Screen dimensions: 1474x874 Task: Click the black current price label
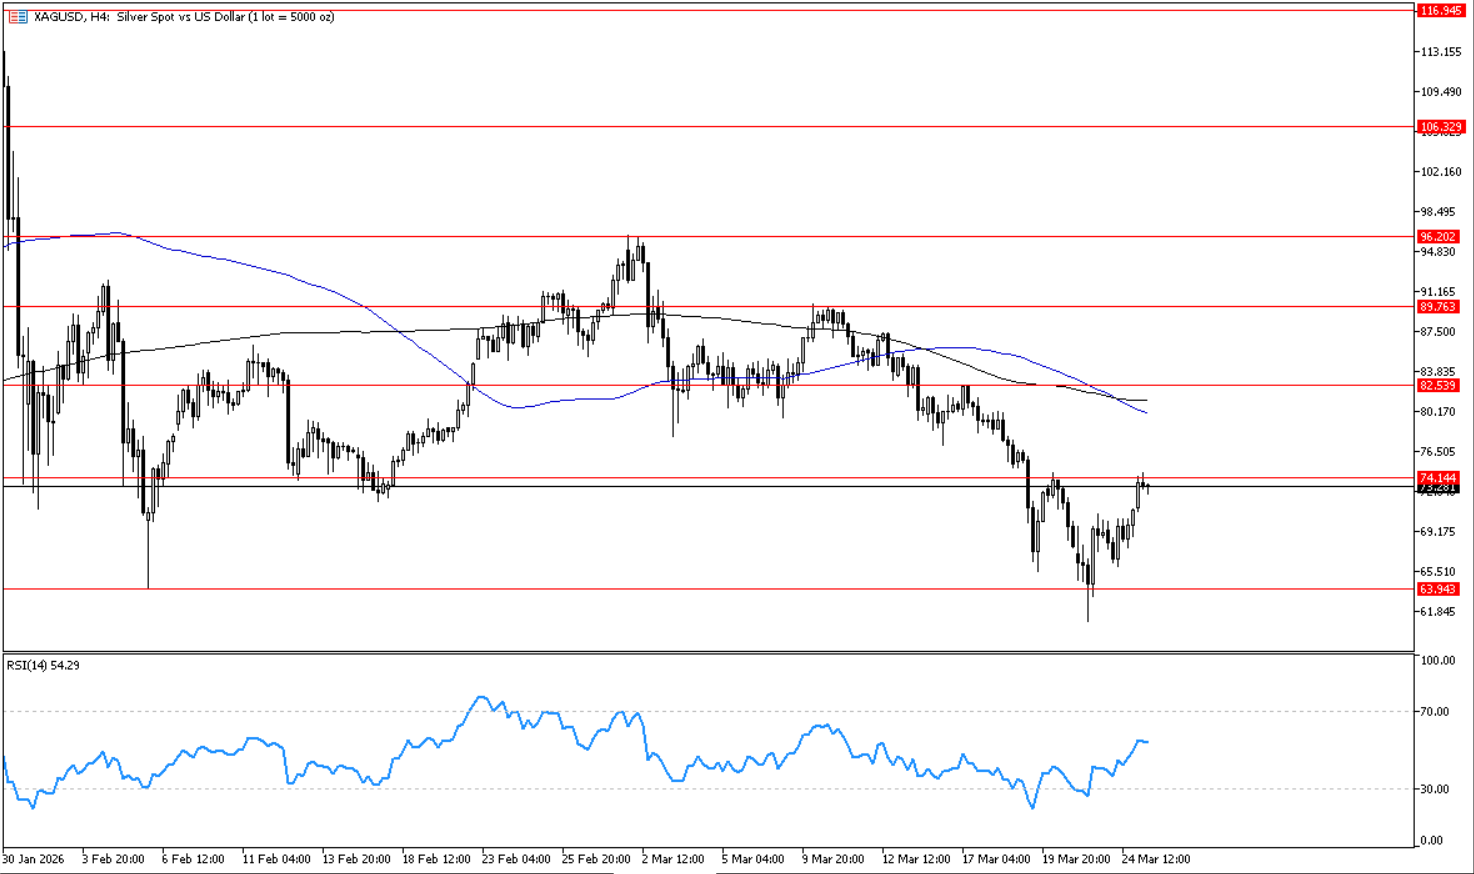pos(1438,490)
